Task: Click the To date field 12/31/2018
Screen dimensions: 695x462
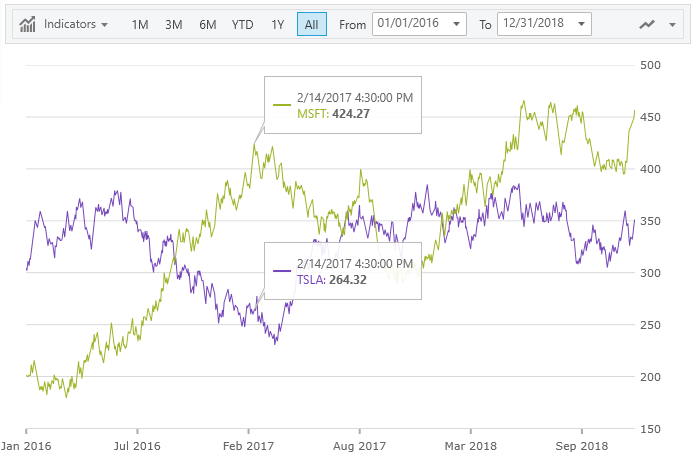Action: click(533, 24)
